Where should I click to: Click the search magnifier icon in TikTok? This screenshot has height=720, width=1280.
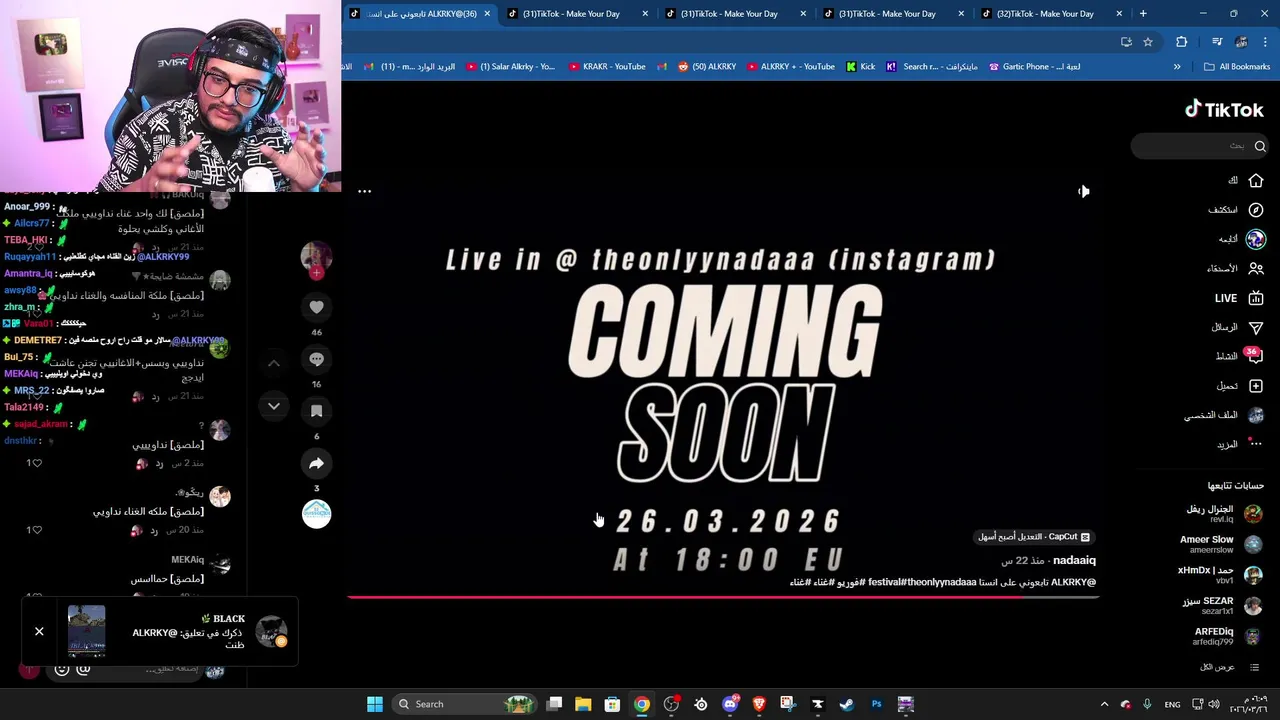1260,146
